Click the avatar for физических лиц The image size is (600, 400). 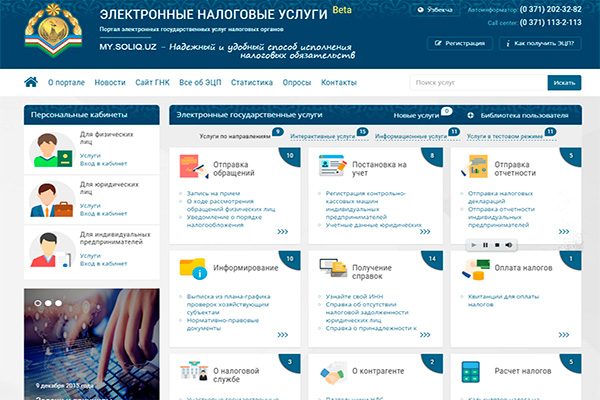coord(51,150)
